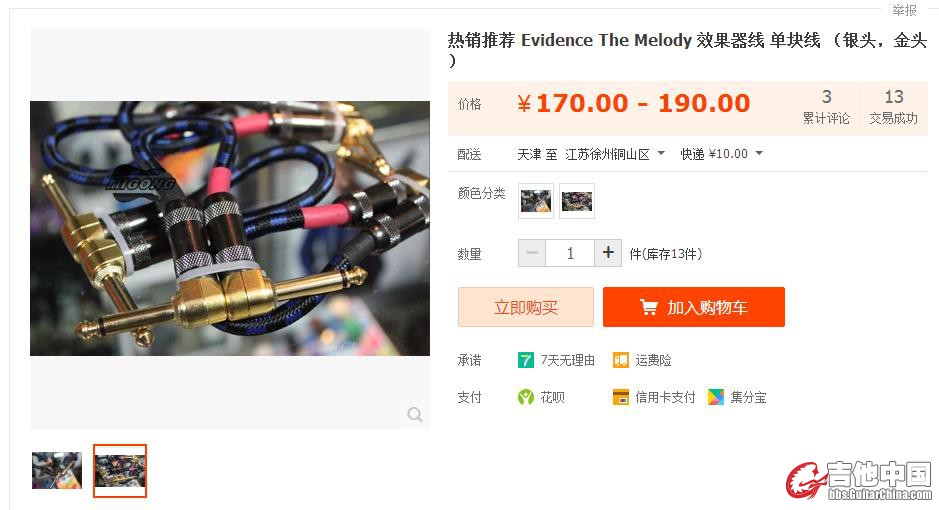Expand the 江苏徐州铜山区 delivery destination dropdown
939x510 pixels.
click(615, 154)
